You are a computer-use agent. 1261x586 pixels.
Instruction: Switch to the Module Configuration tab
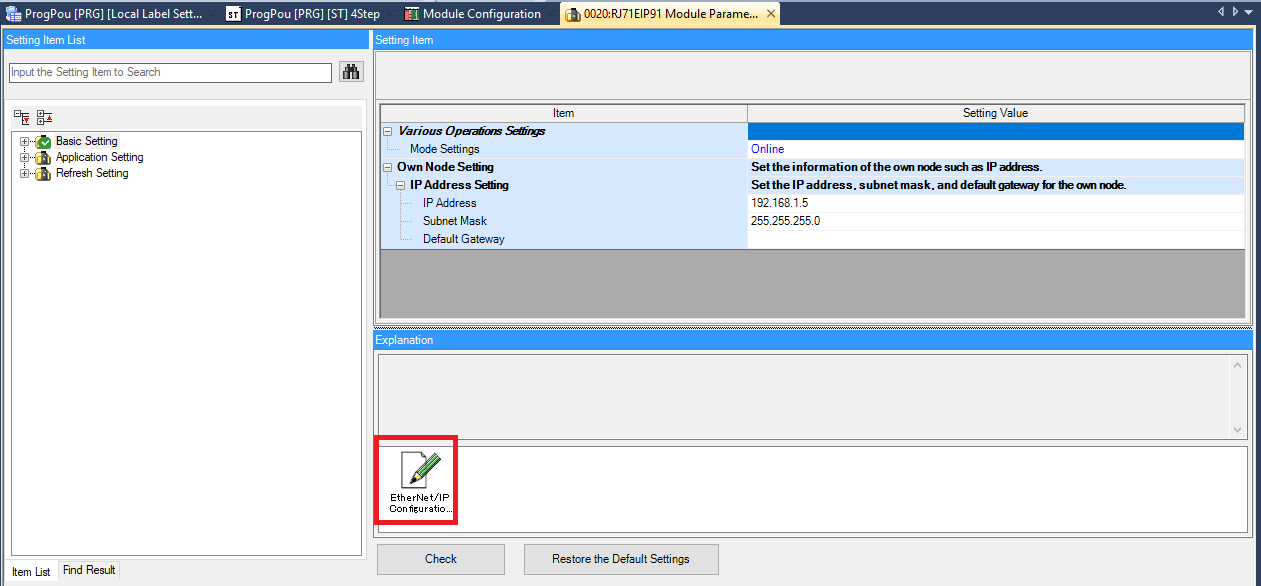pyautogui.click(x=480, y=14)
